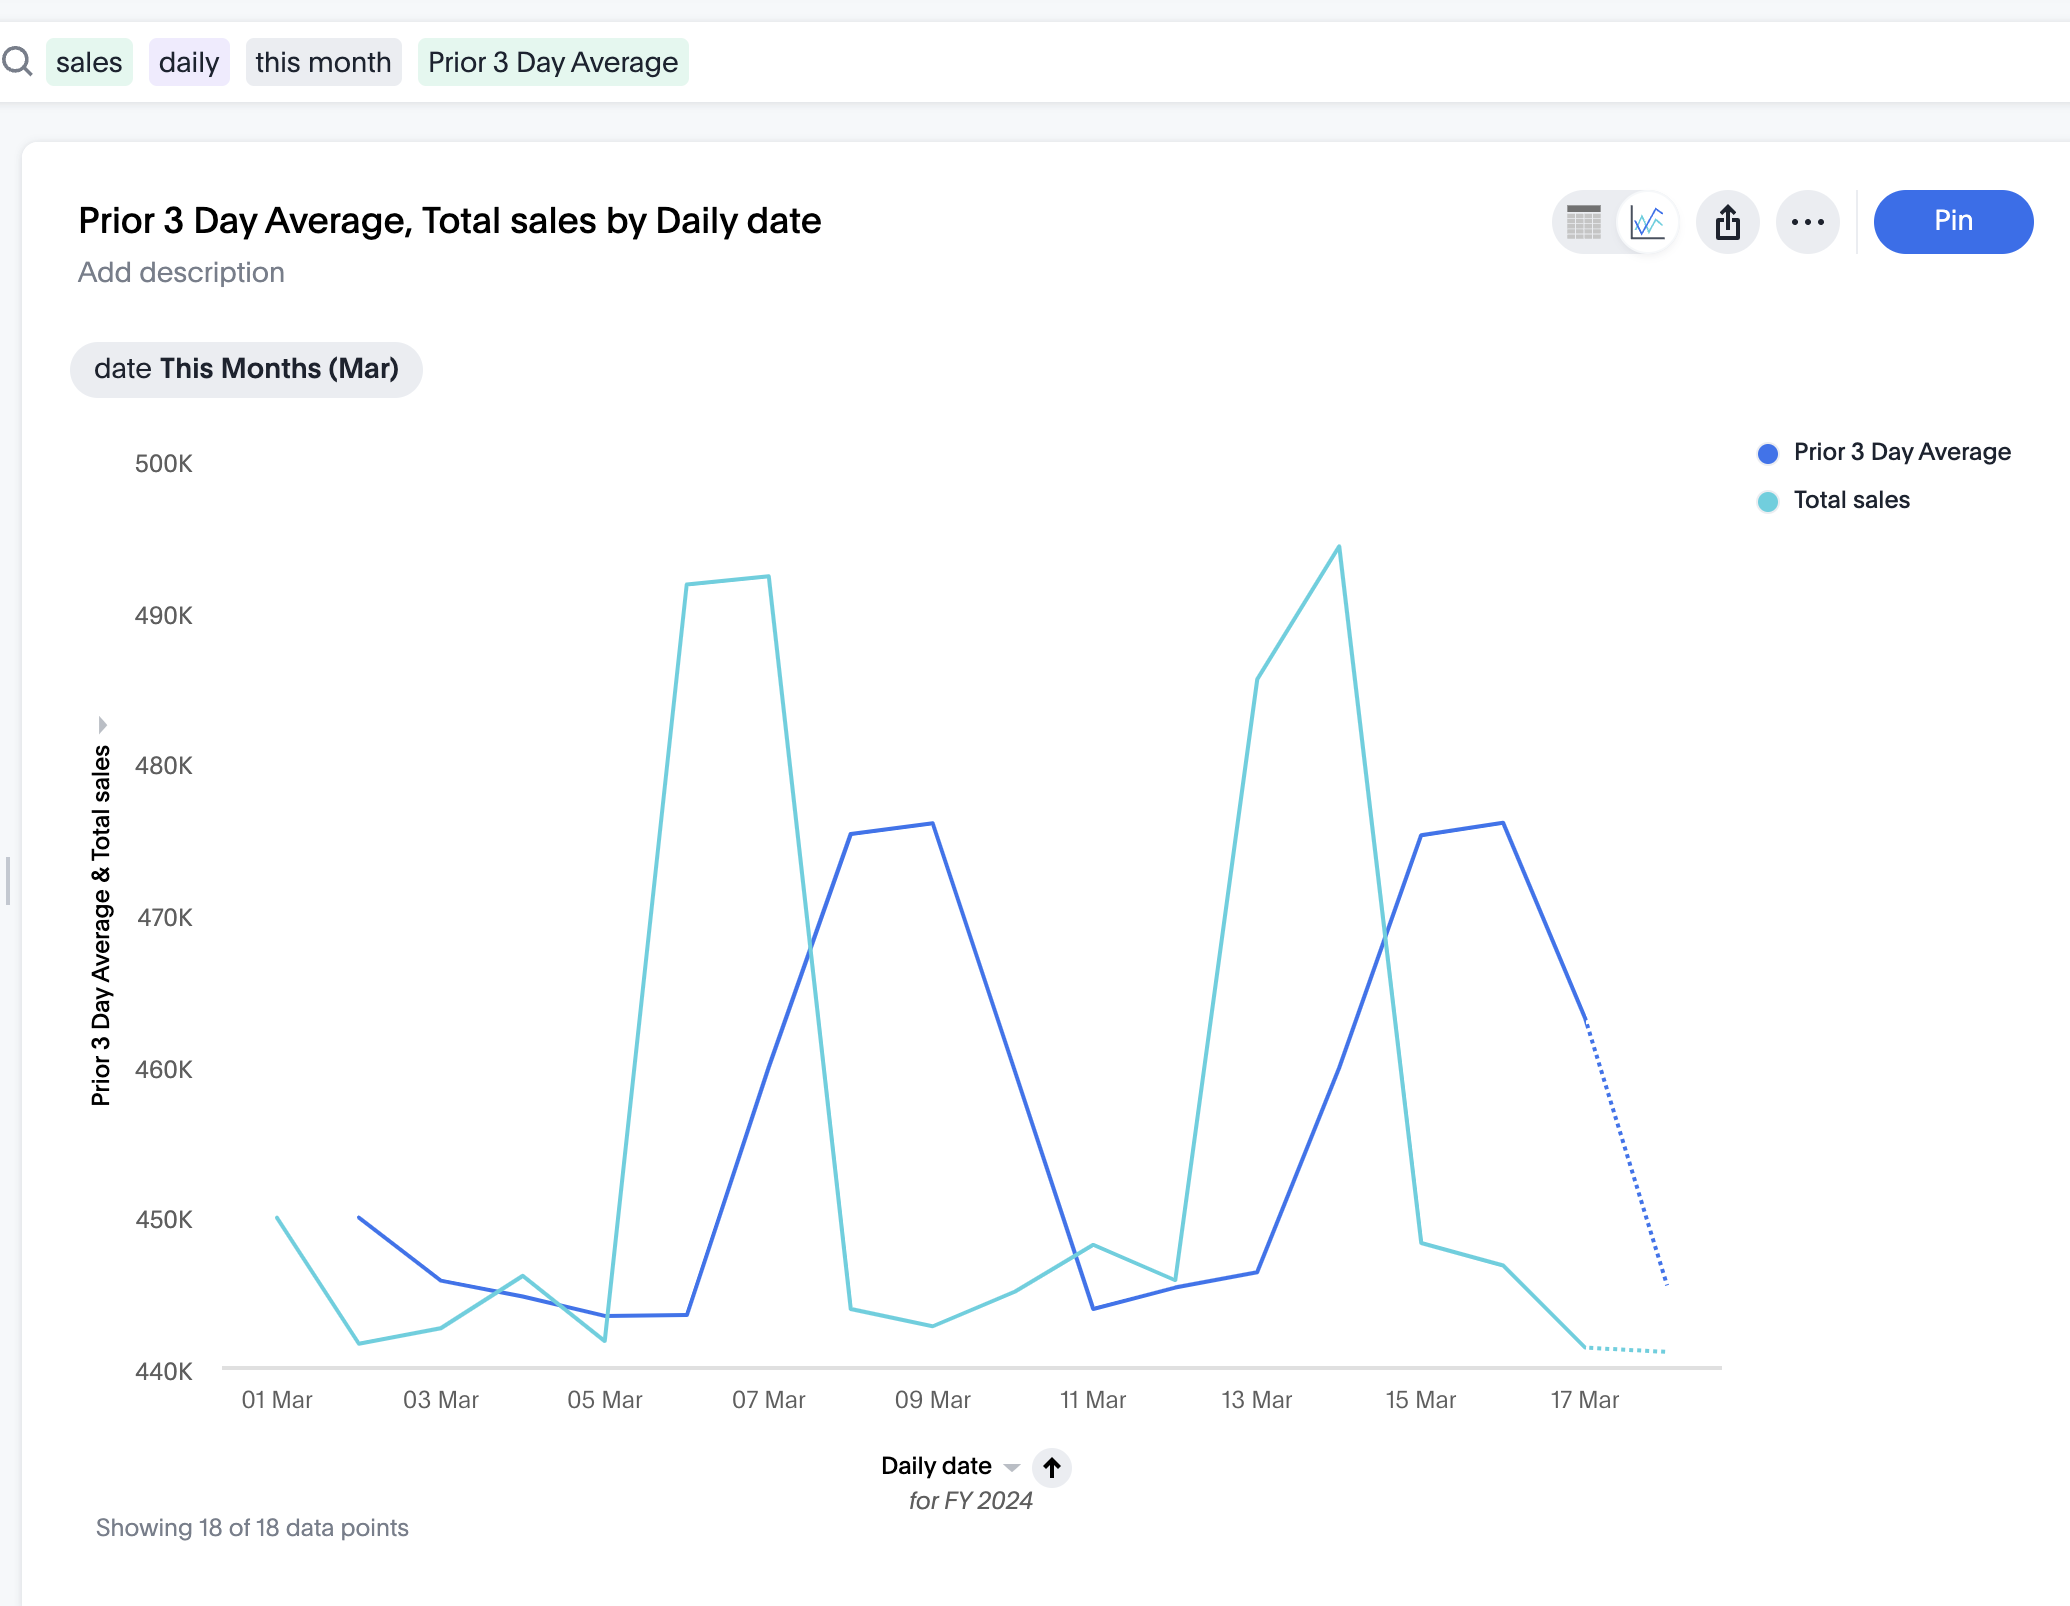Screen dimensions: 2070x1606
Task: Click the daily filter tag
Action: [190, 62]
